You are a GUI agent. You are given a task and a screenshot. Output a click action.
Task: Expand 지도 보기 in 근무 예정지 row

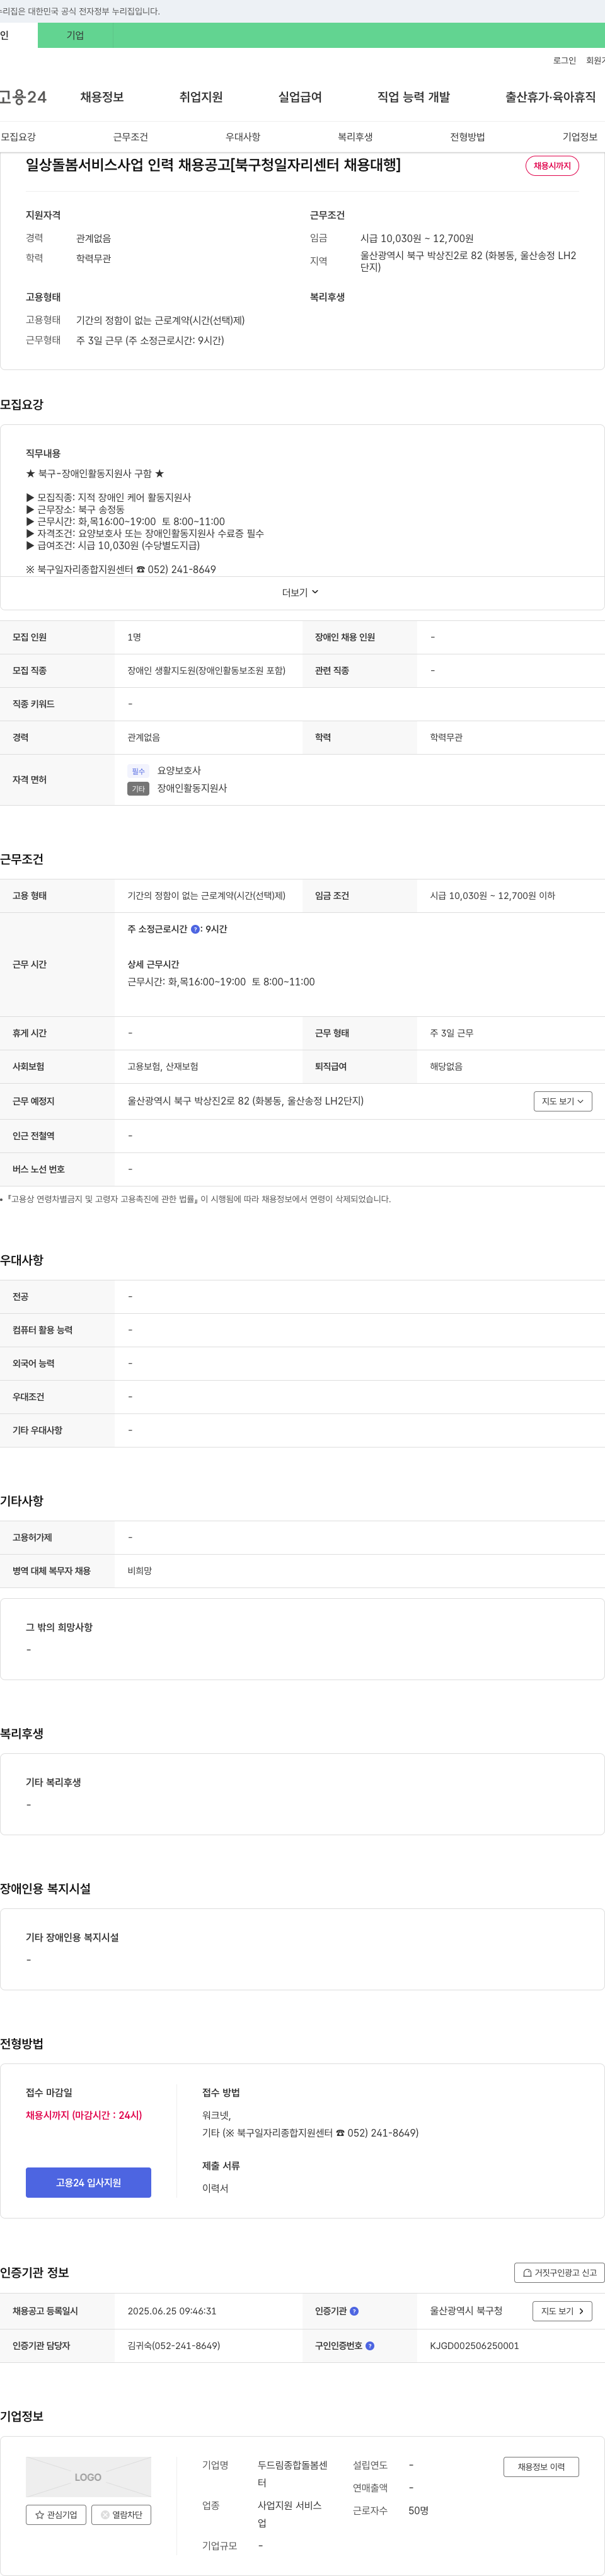coord(562,1101)
